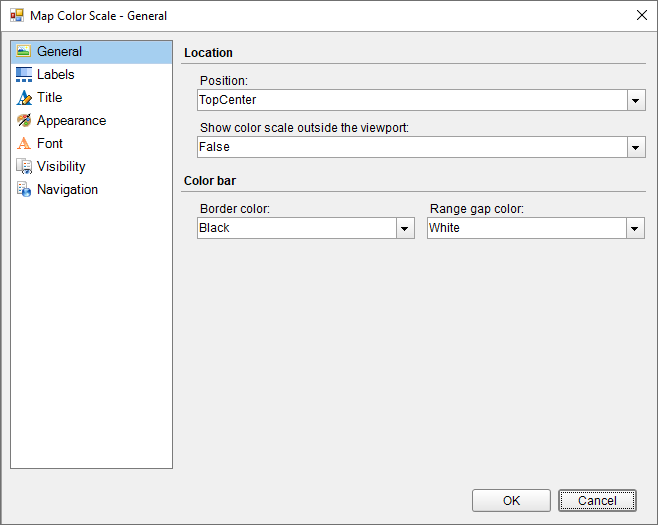Expand the Border color dropdown arrow
The image size is (658, 526).
405,229
